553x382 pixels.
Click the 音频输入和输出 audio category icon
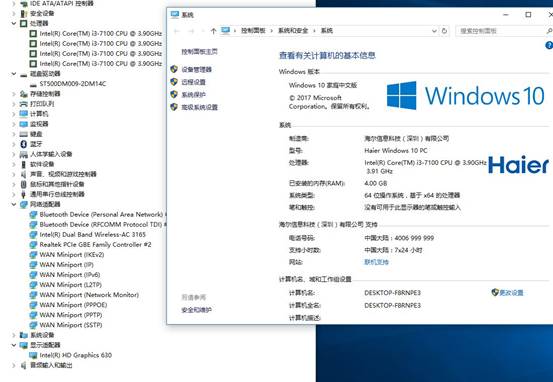pyautogui.click(x=24, y=365)
